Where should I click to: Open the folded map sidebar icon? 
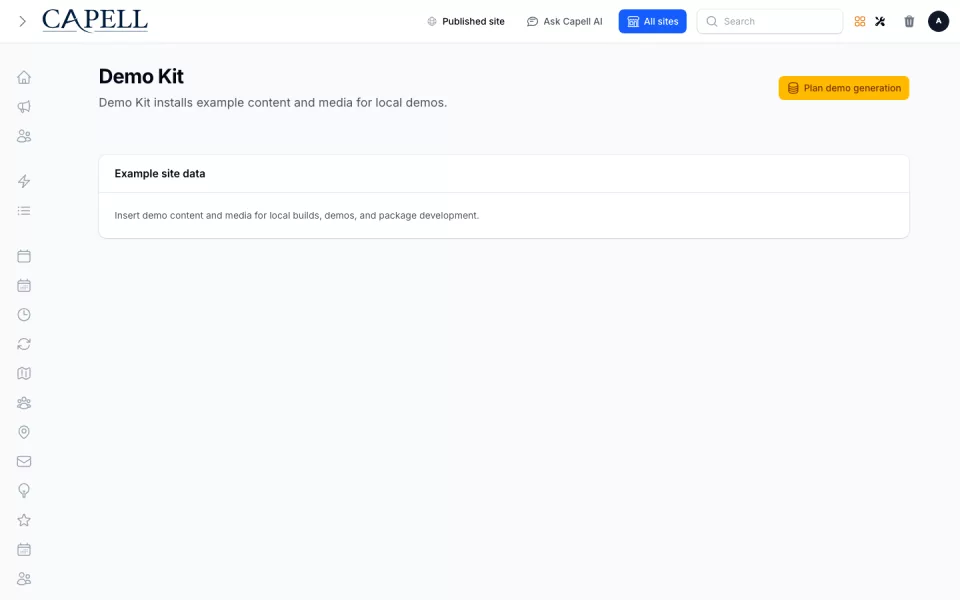point(24,373)
